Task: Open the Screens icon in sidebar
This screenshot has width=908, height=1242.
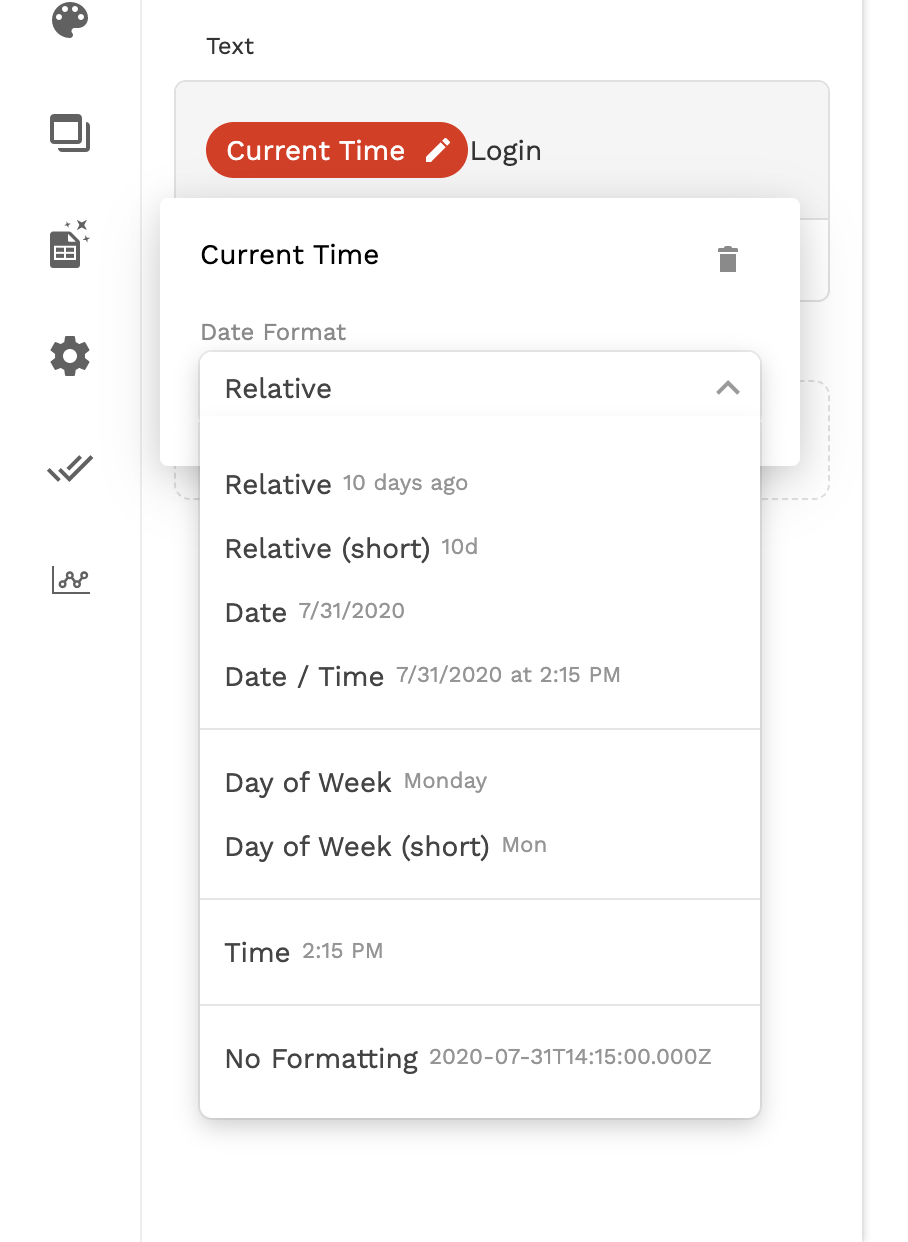Action: (70, 134)
